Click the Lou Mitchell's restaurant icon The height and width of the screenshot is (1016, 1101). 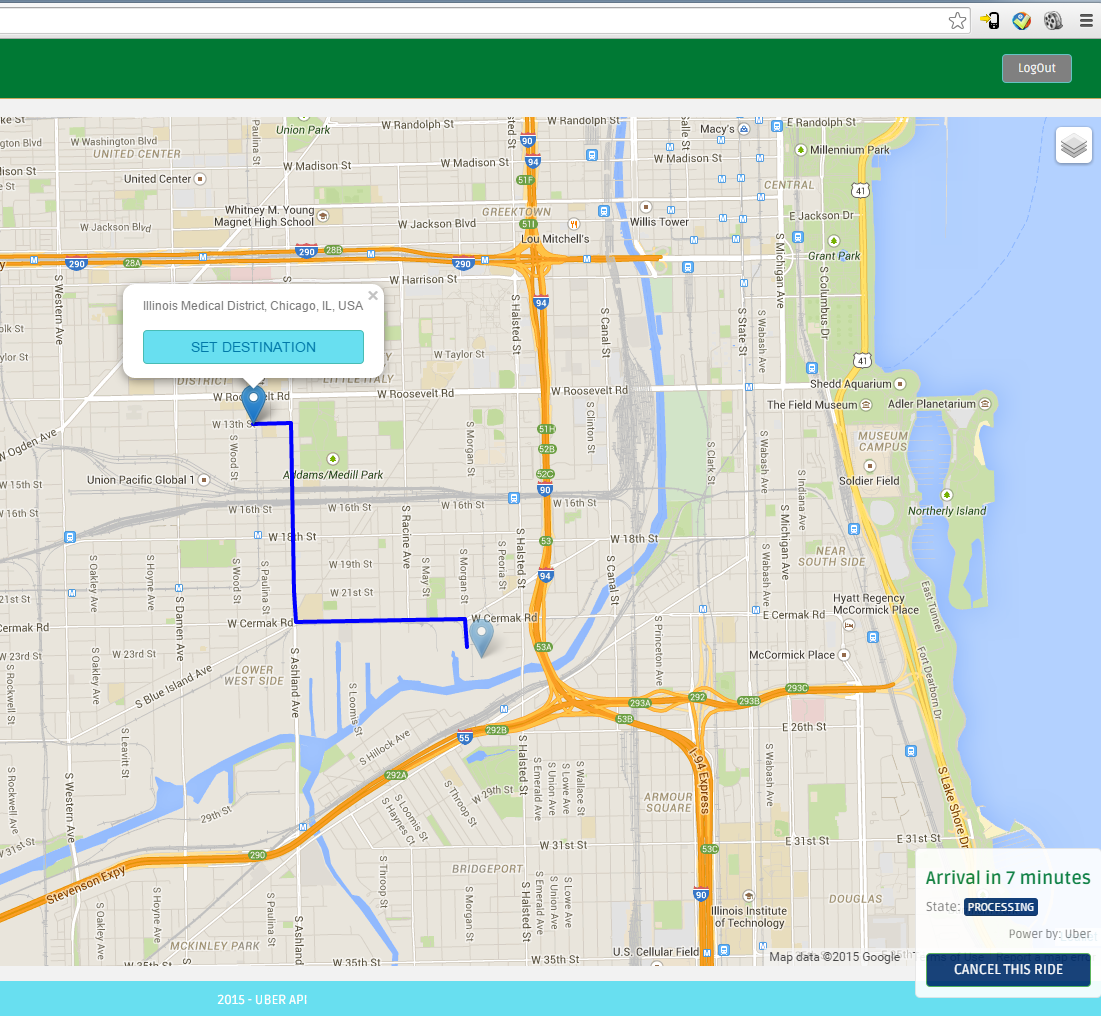574,225
